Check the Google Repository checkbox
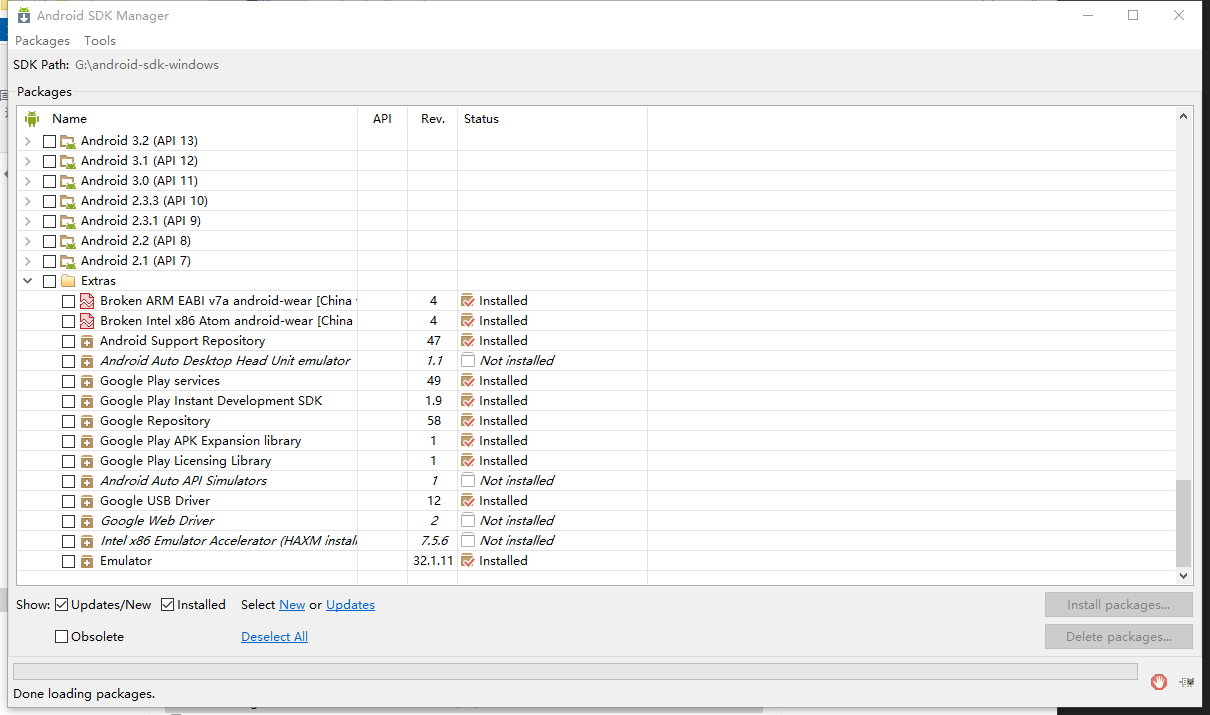Screen dimensions: 1210x715 tap(68, 421)
